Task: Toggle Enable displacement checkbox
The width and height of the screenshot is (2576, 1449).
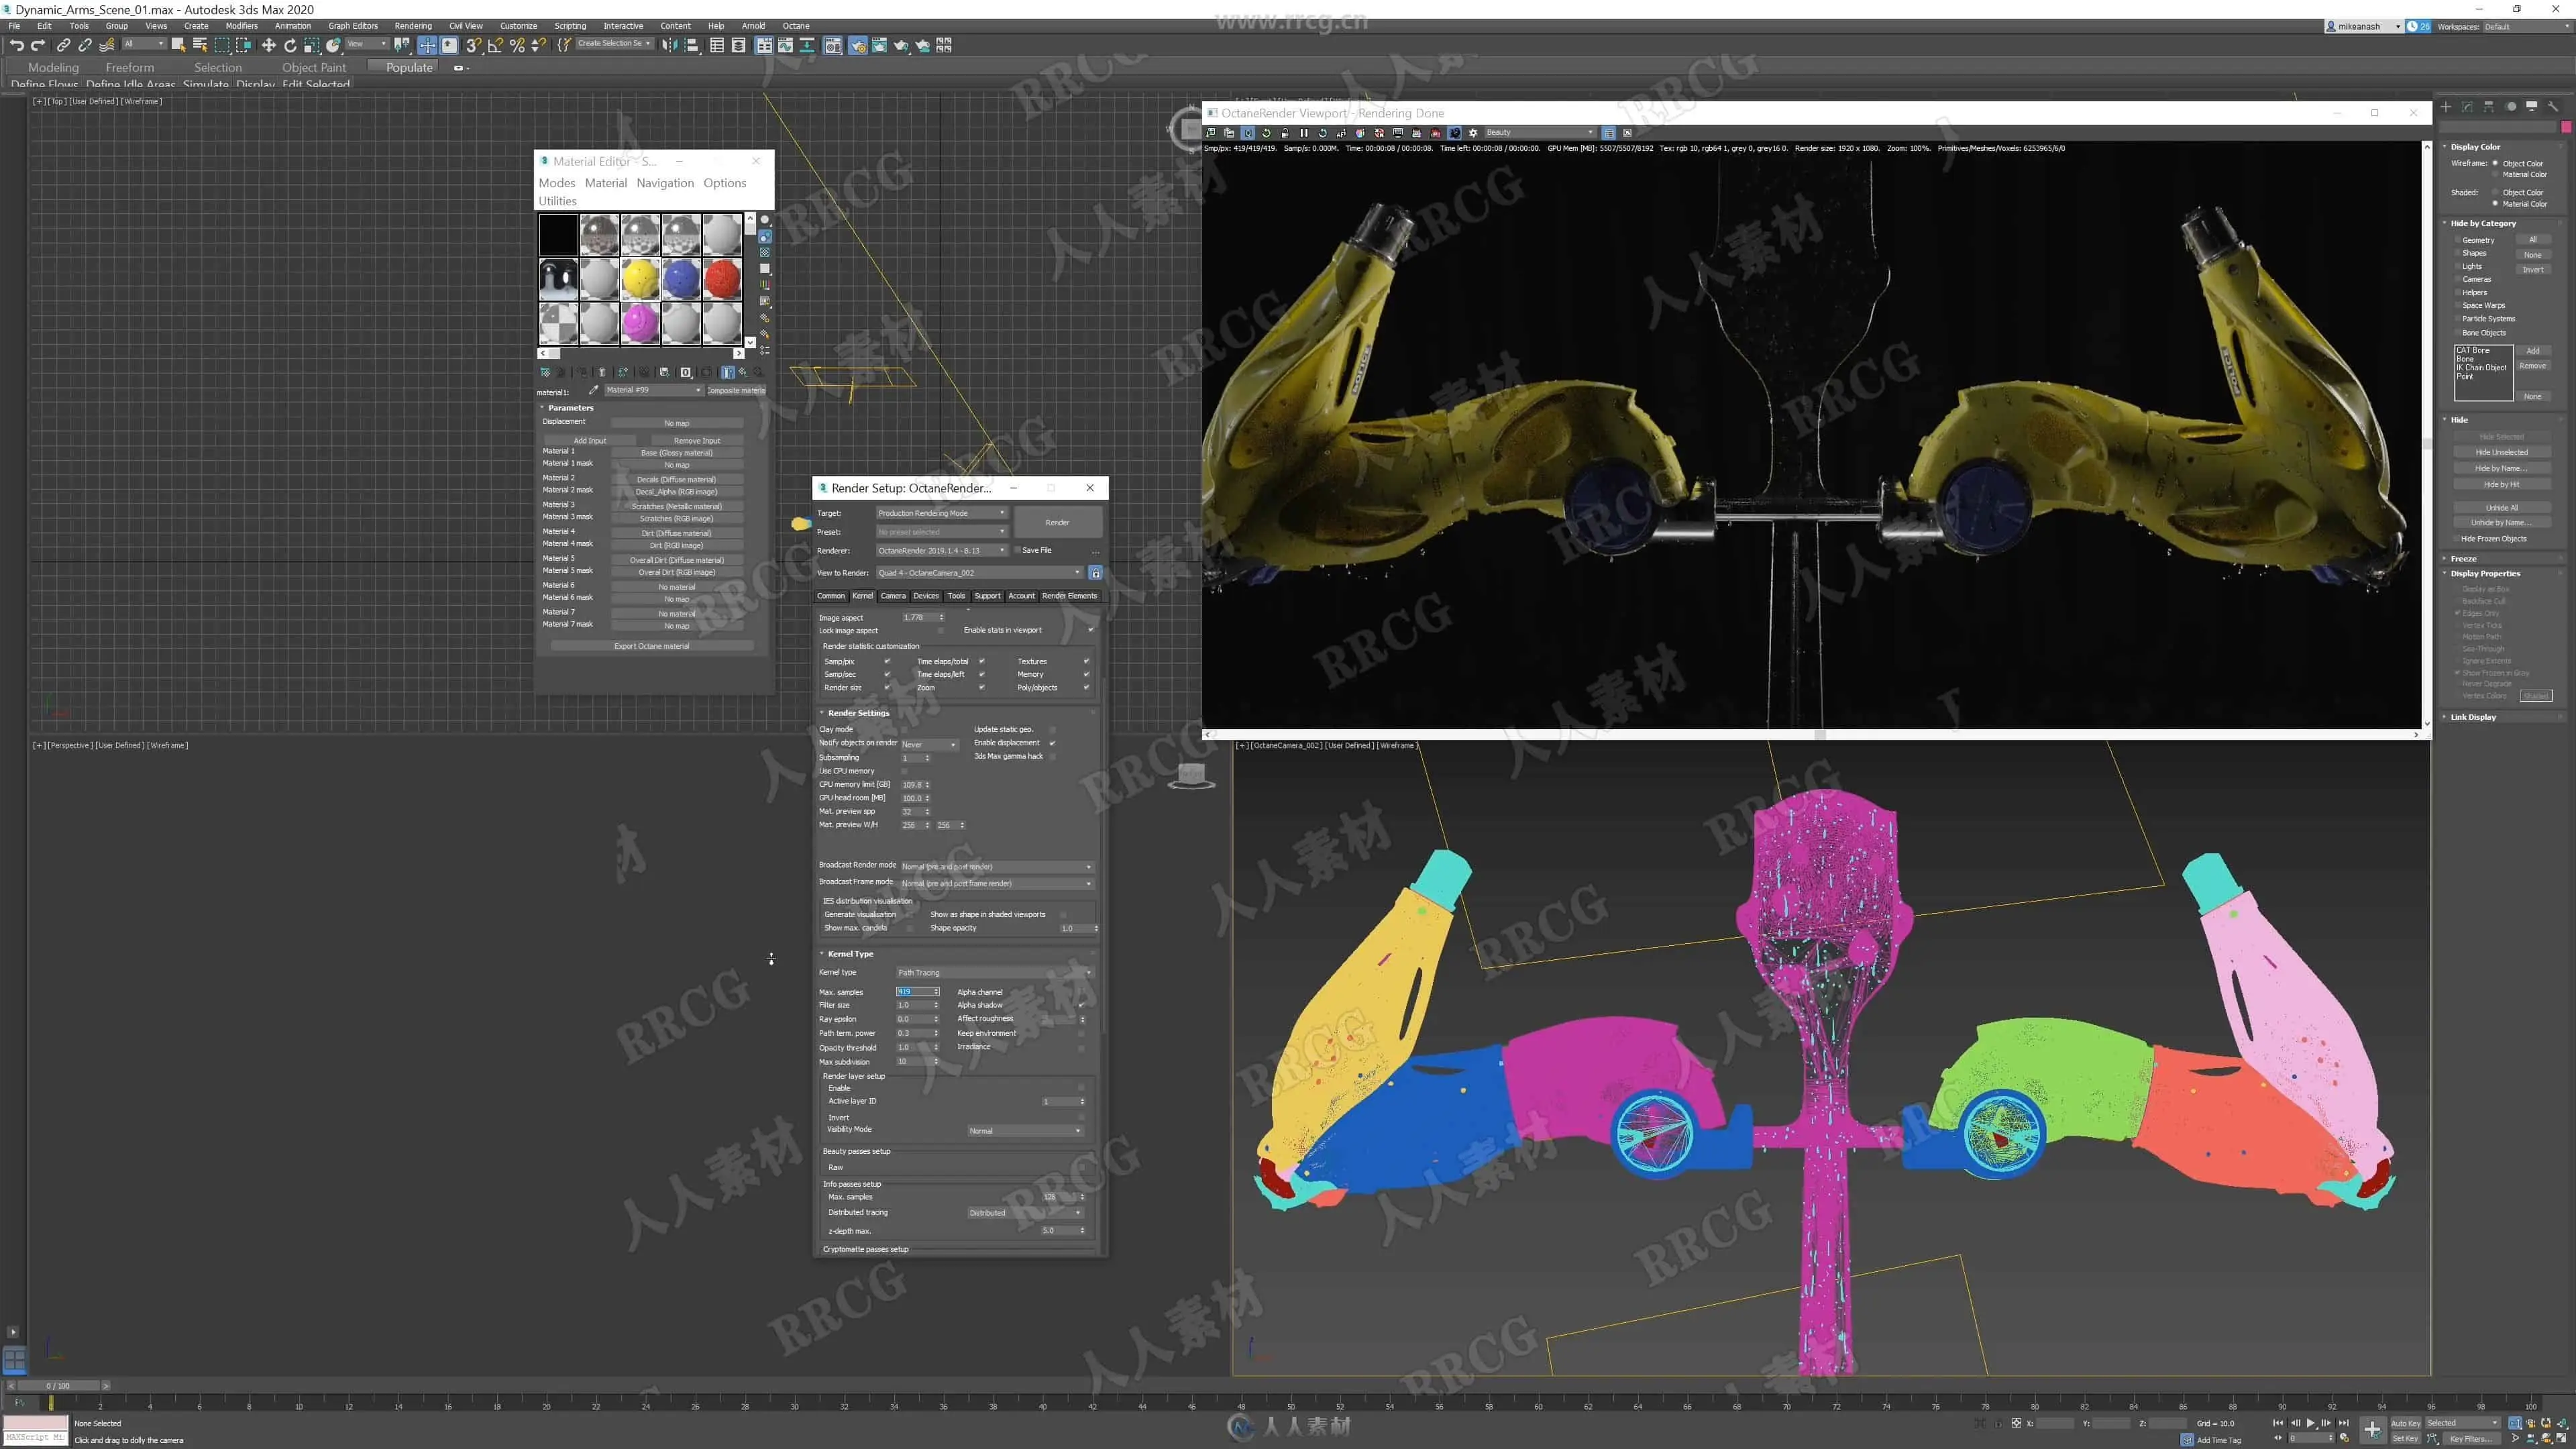Action: click(1052, 743)
